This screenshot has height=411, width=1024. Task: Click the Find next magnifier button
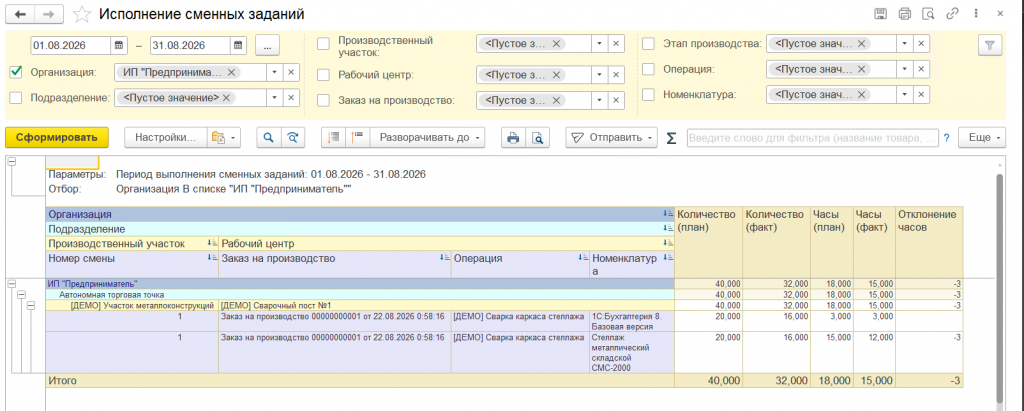click(292, 138)
